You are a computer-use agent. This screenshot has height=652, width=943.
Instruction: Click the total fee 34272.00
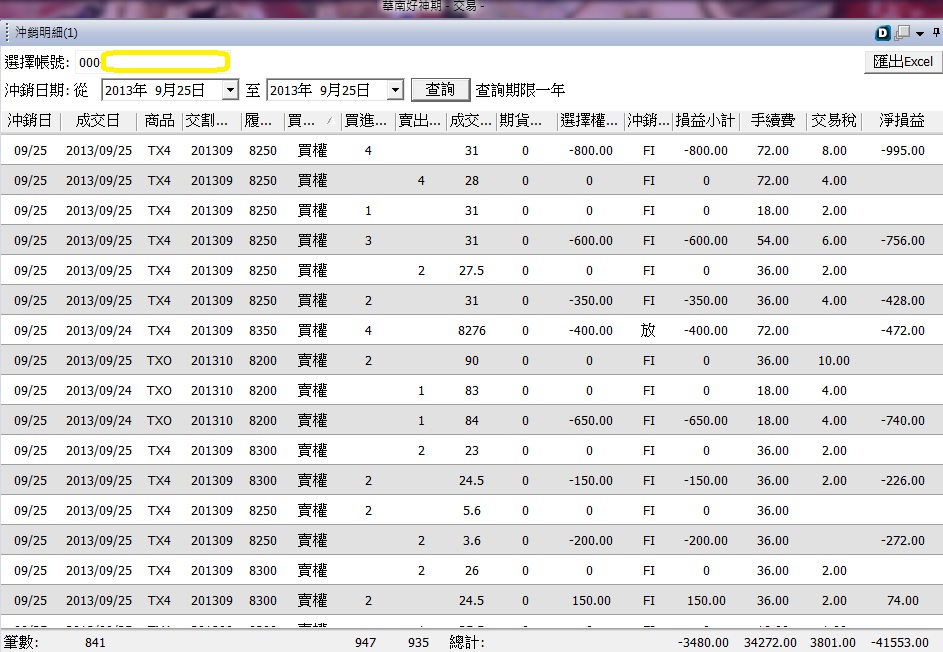tap(770, 642)
